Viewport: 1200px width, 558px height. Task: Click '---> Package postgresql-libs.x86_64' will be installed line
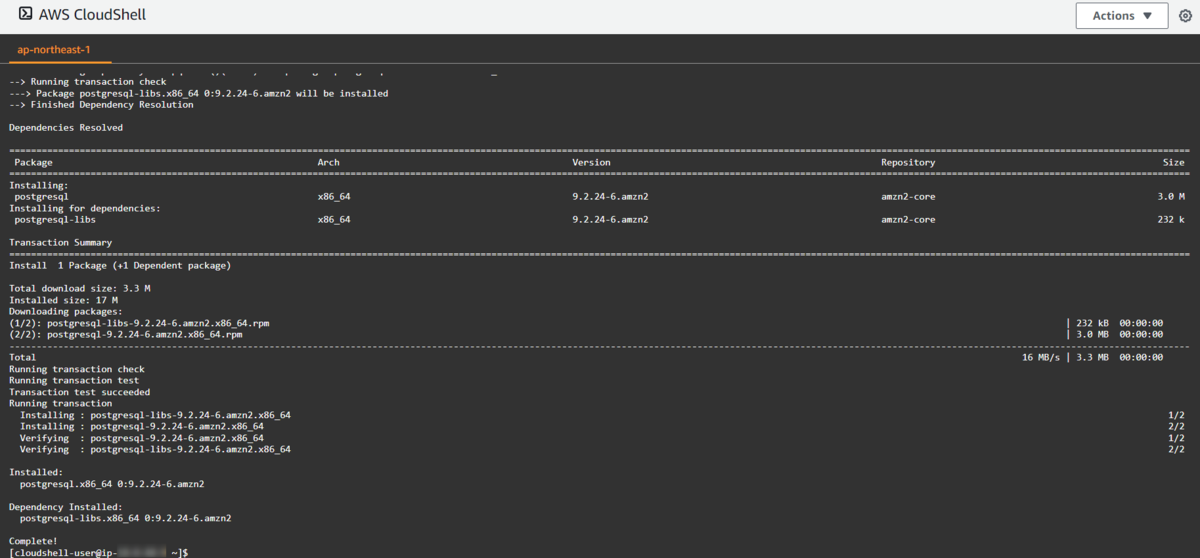pyautogui.click(x=199, y=94)
